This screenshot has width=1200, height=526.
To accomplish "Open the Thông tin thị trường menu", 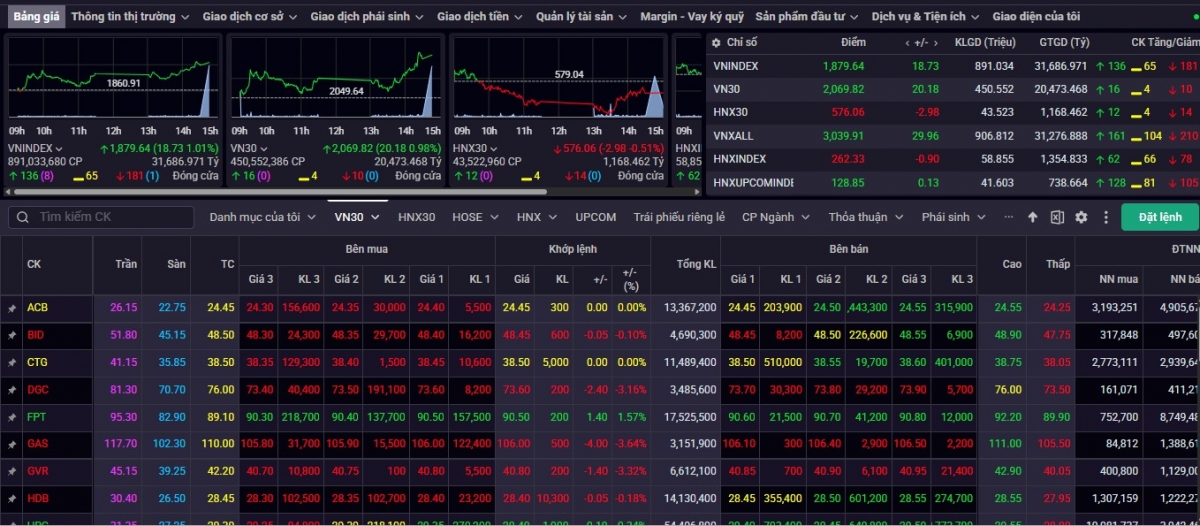I will click(130, 17).
